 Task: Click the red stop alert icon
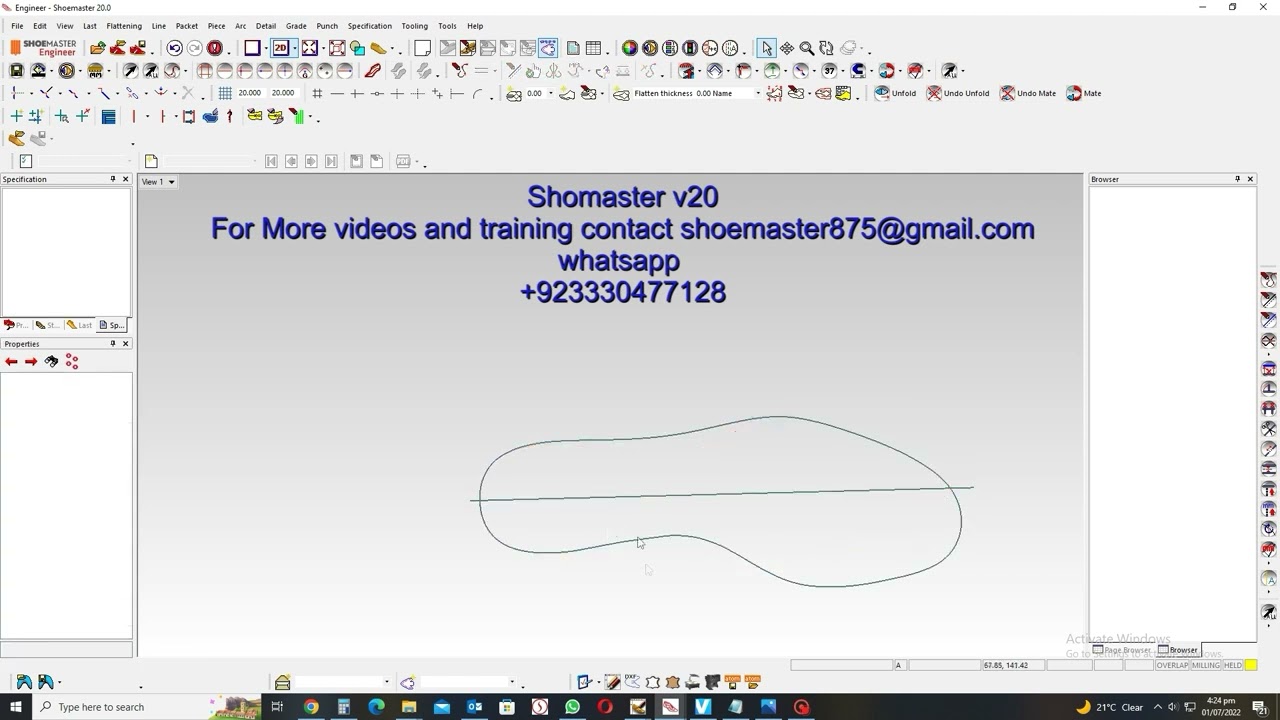(x=214, y=48)
